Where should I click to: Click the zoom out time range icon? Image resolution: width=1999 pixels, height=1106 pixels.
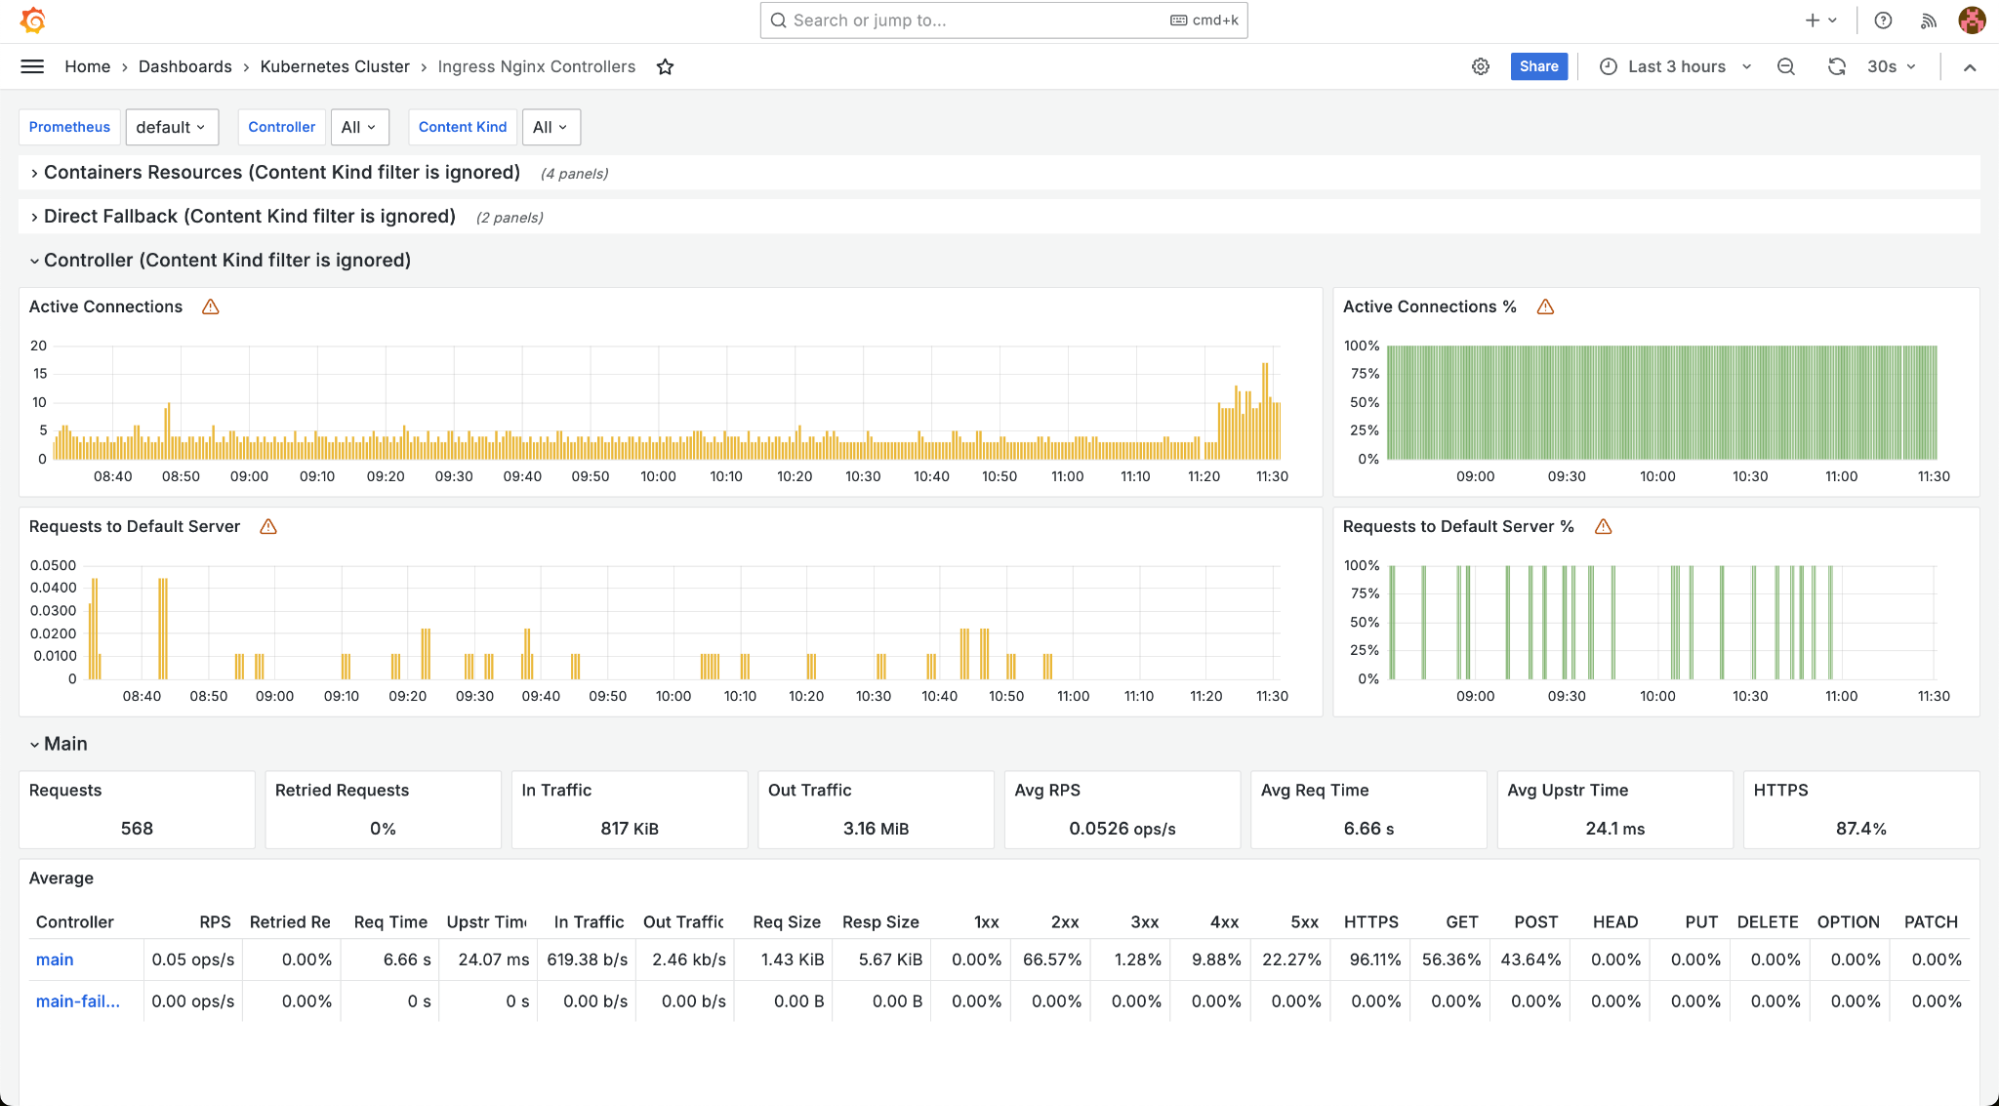coord(1786,67)
